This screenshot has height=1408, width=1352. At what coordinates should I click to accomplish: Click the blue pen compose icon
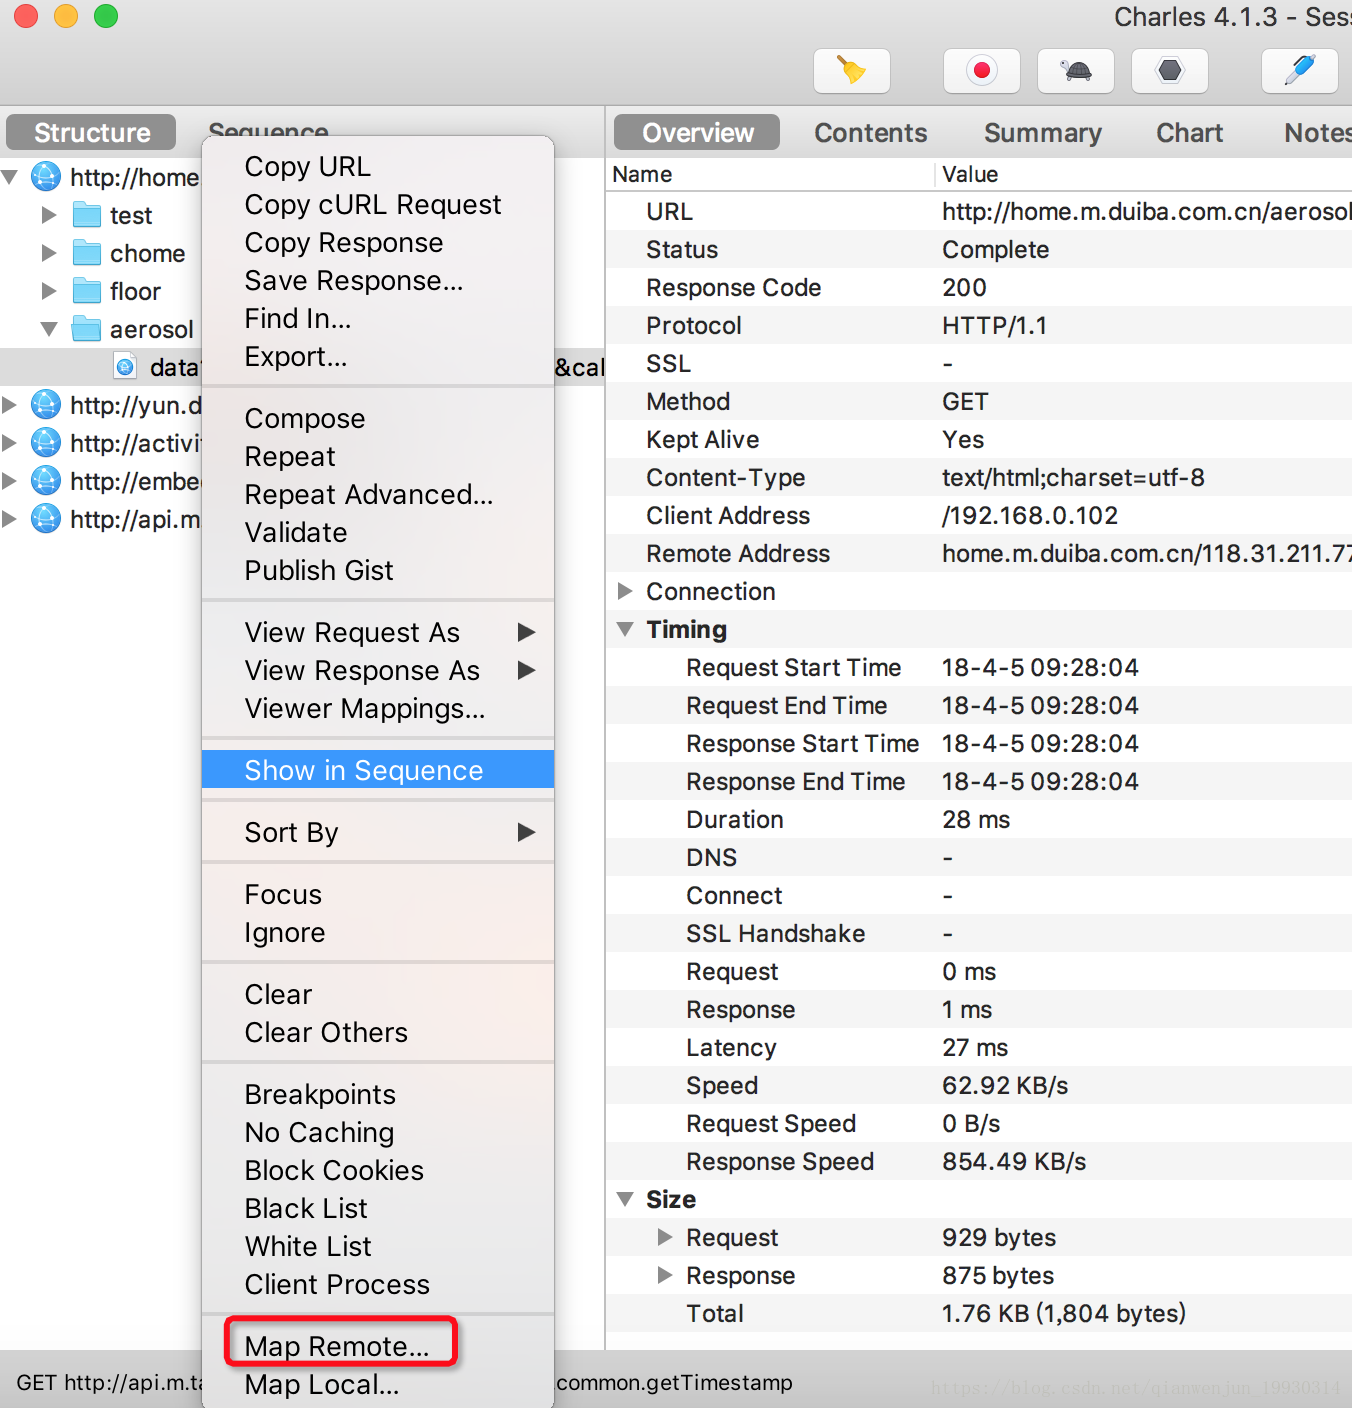pos(1300,71)
